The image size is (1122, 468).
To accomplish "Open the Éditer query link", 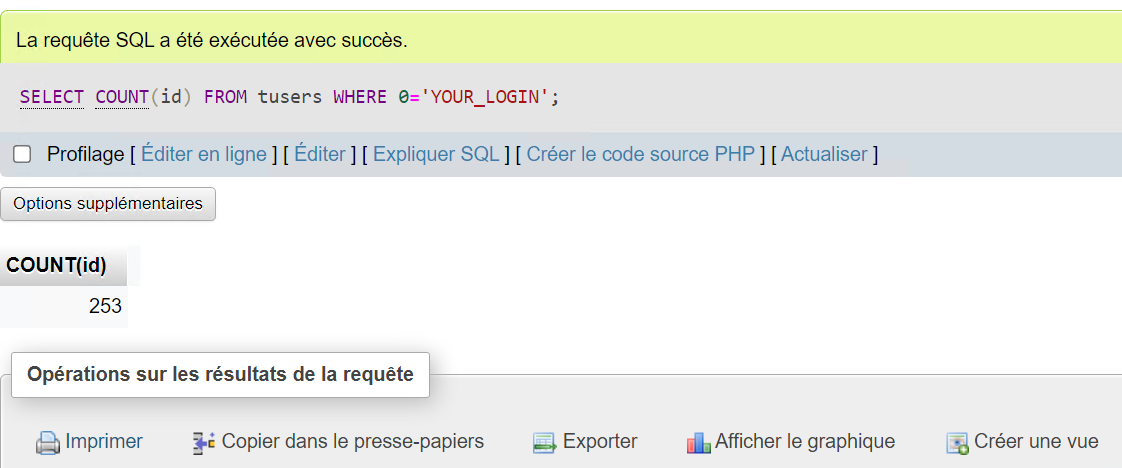I will coord(320,154).
